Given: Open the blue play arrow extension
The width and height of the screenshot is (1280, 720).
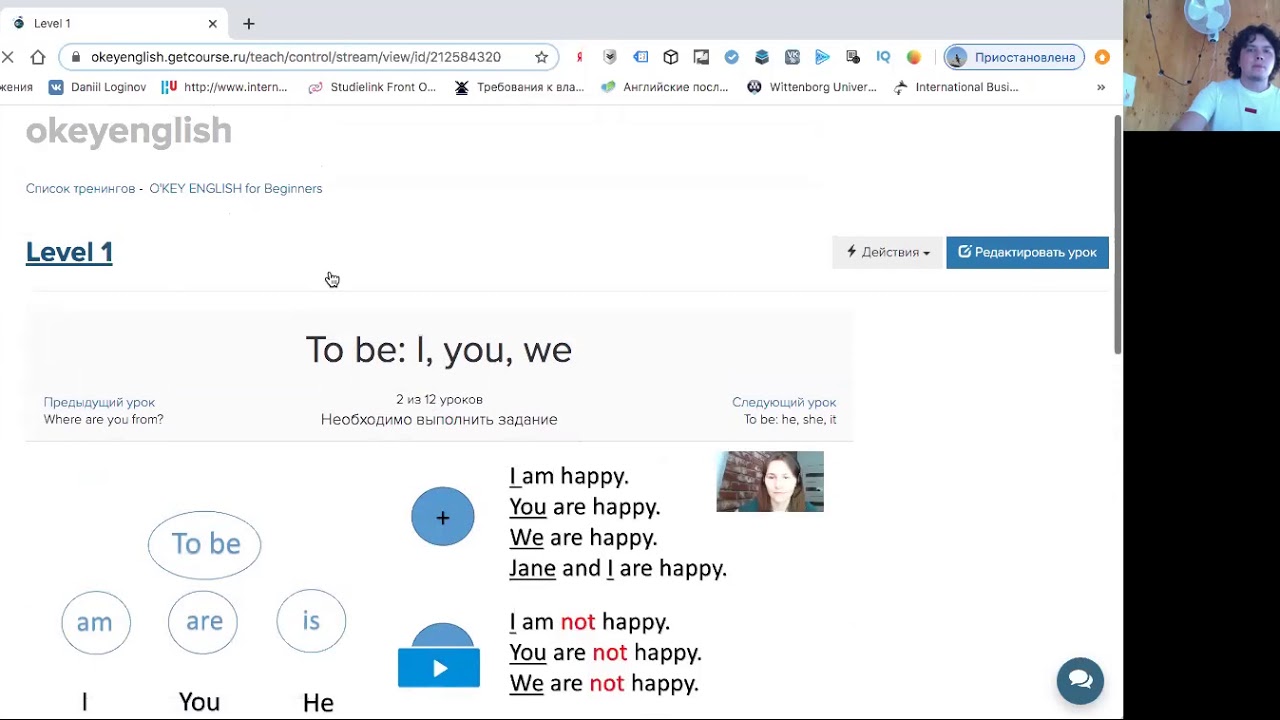Looking at the screenshot, I should (822, 57).
